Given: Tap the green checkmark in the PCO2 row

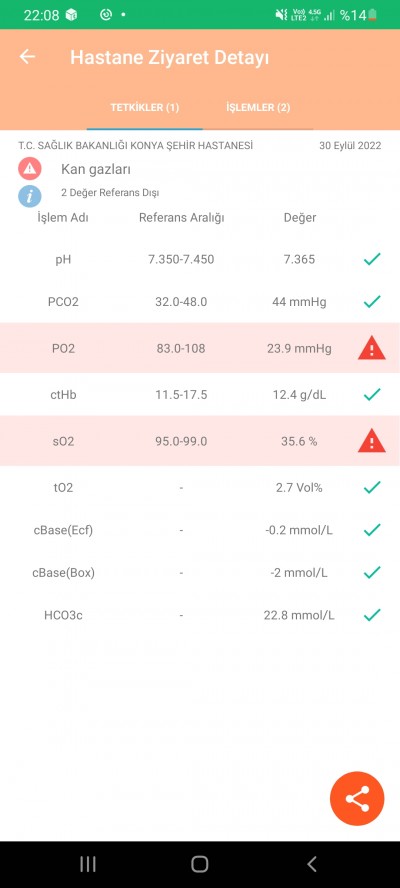Looking at the screenshot, I should [372, 301].
